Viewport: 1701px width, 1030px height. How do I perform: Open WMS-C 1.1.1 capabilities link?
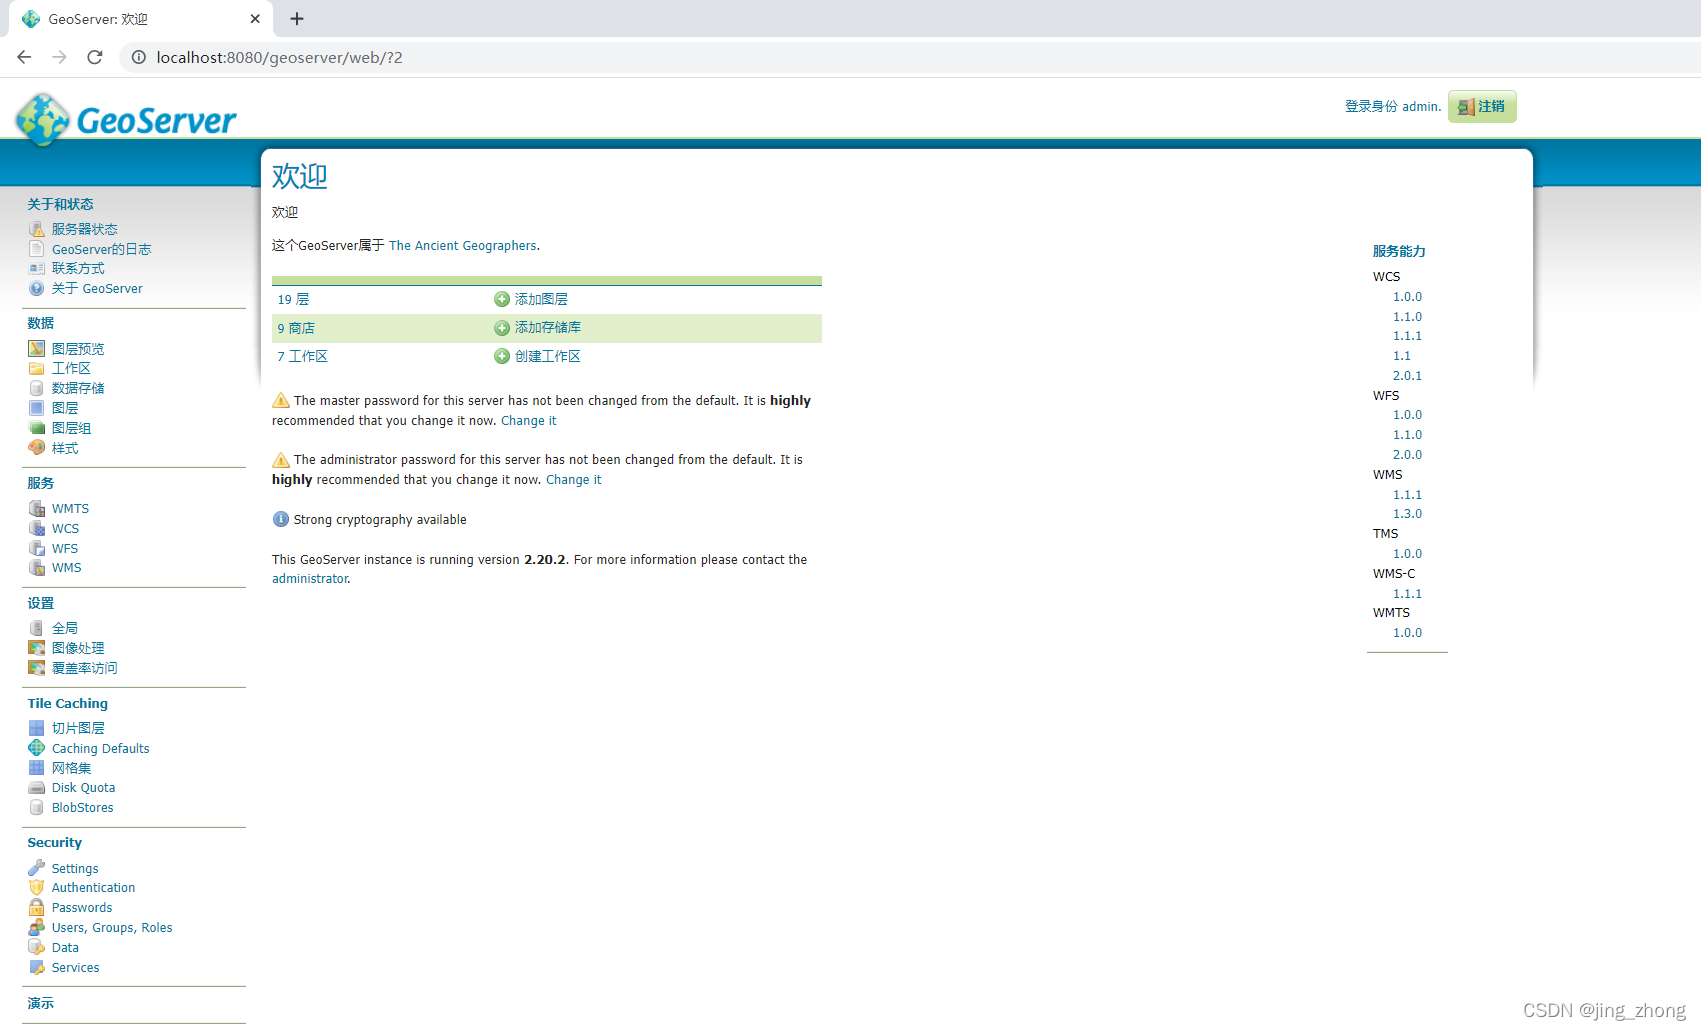[x=1407, y=594]
